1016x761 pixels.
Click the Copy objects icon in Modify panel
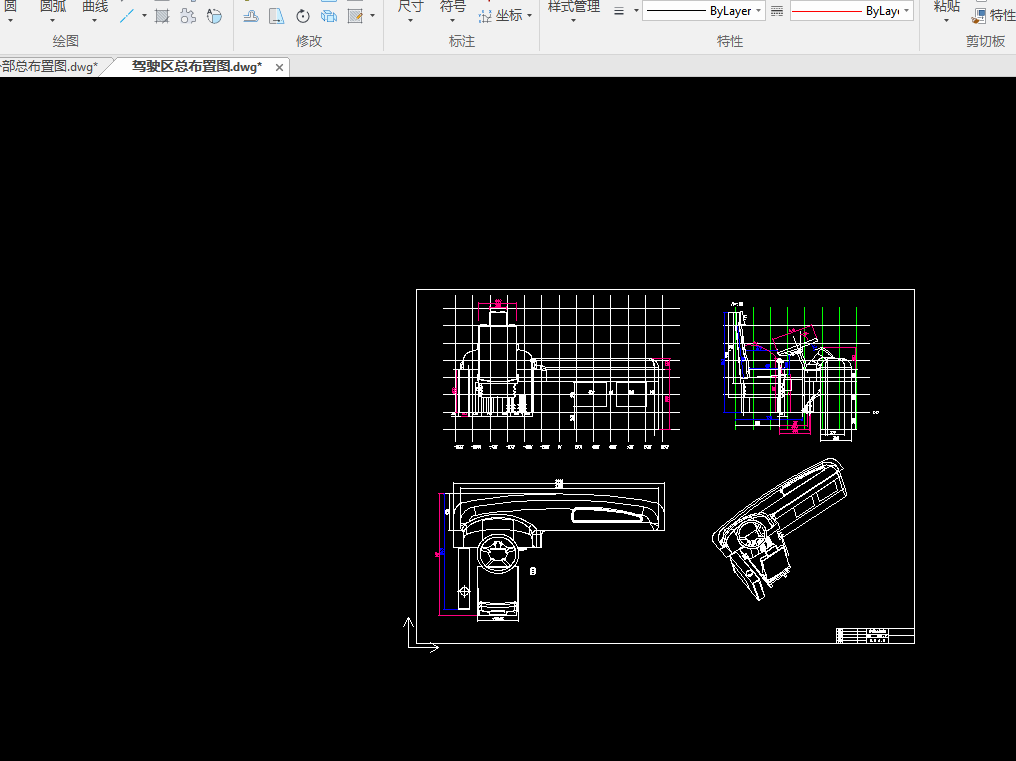tap(329, 16)
